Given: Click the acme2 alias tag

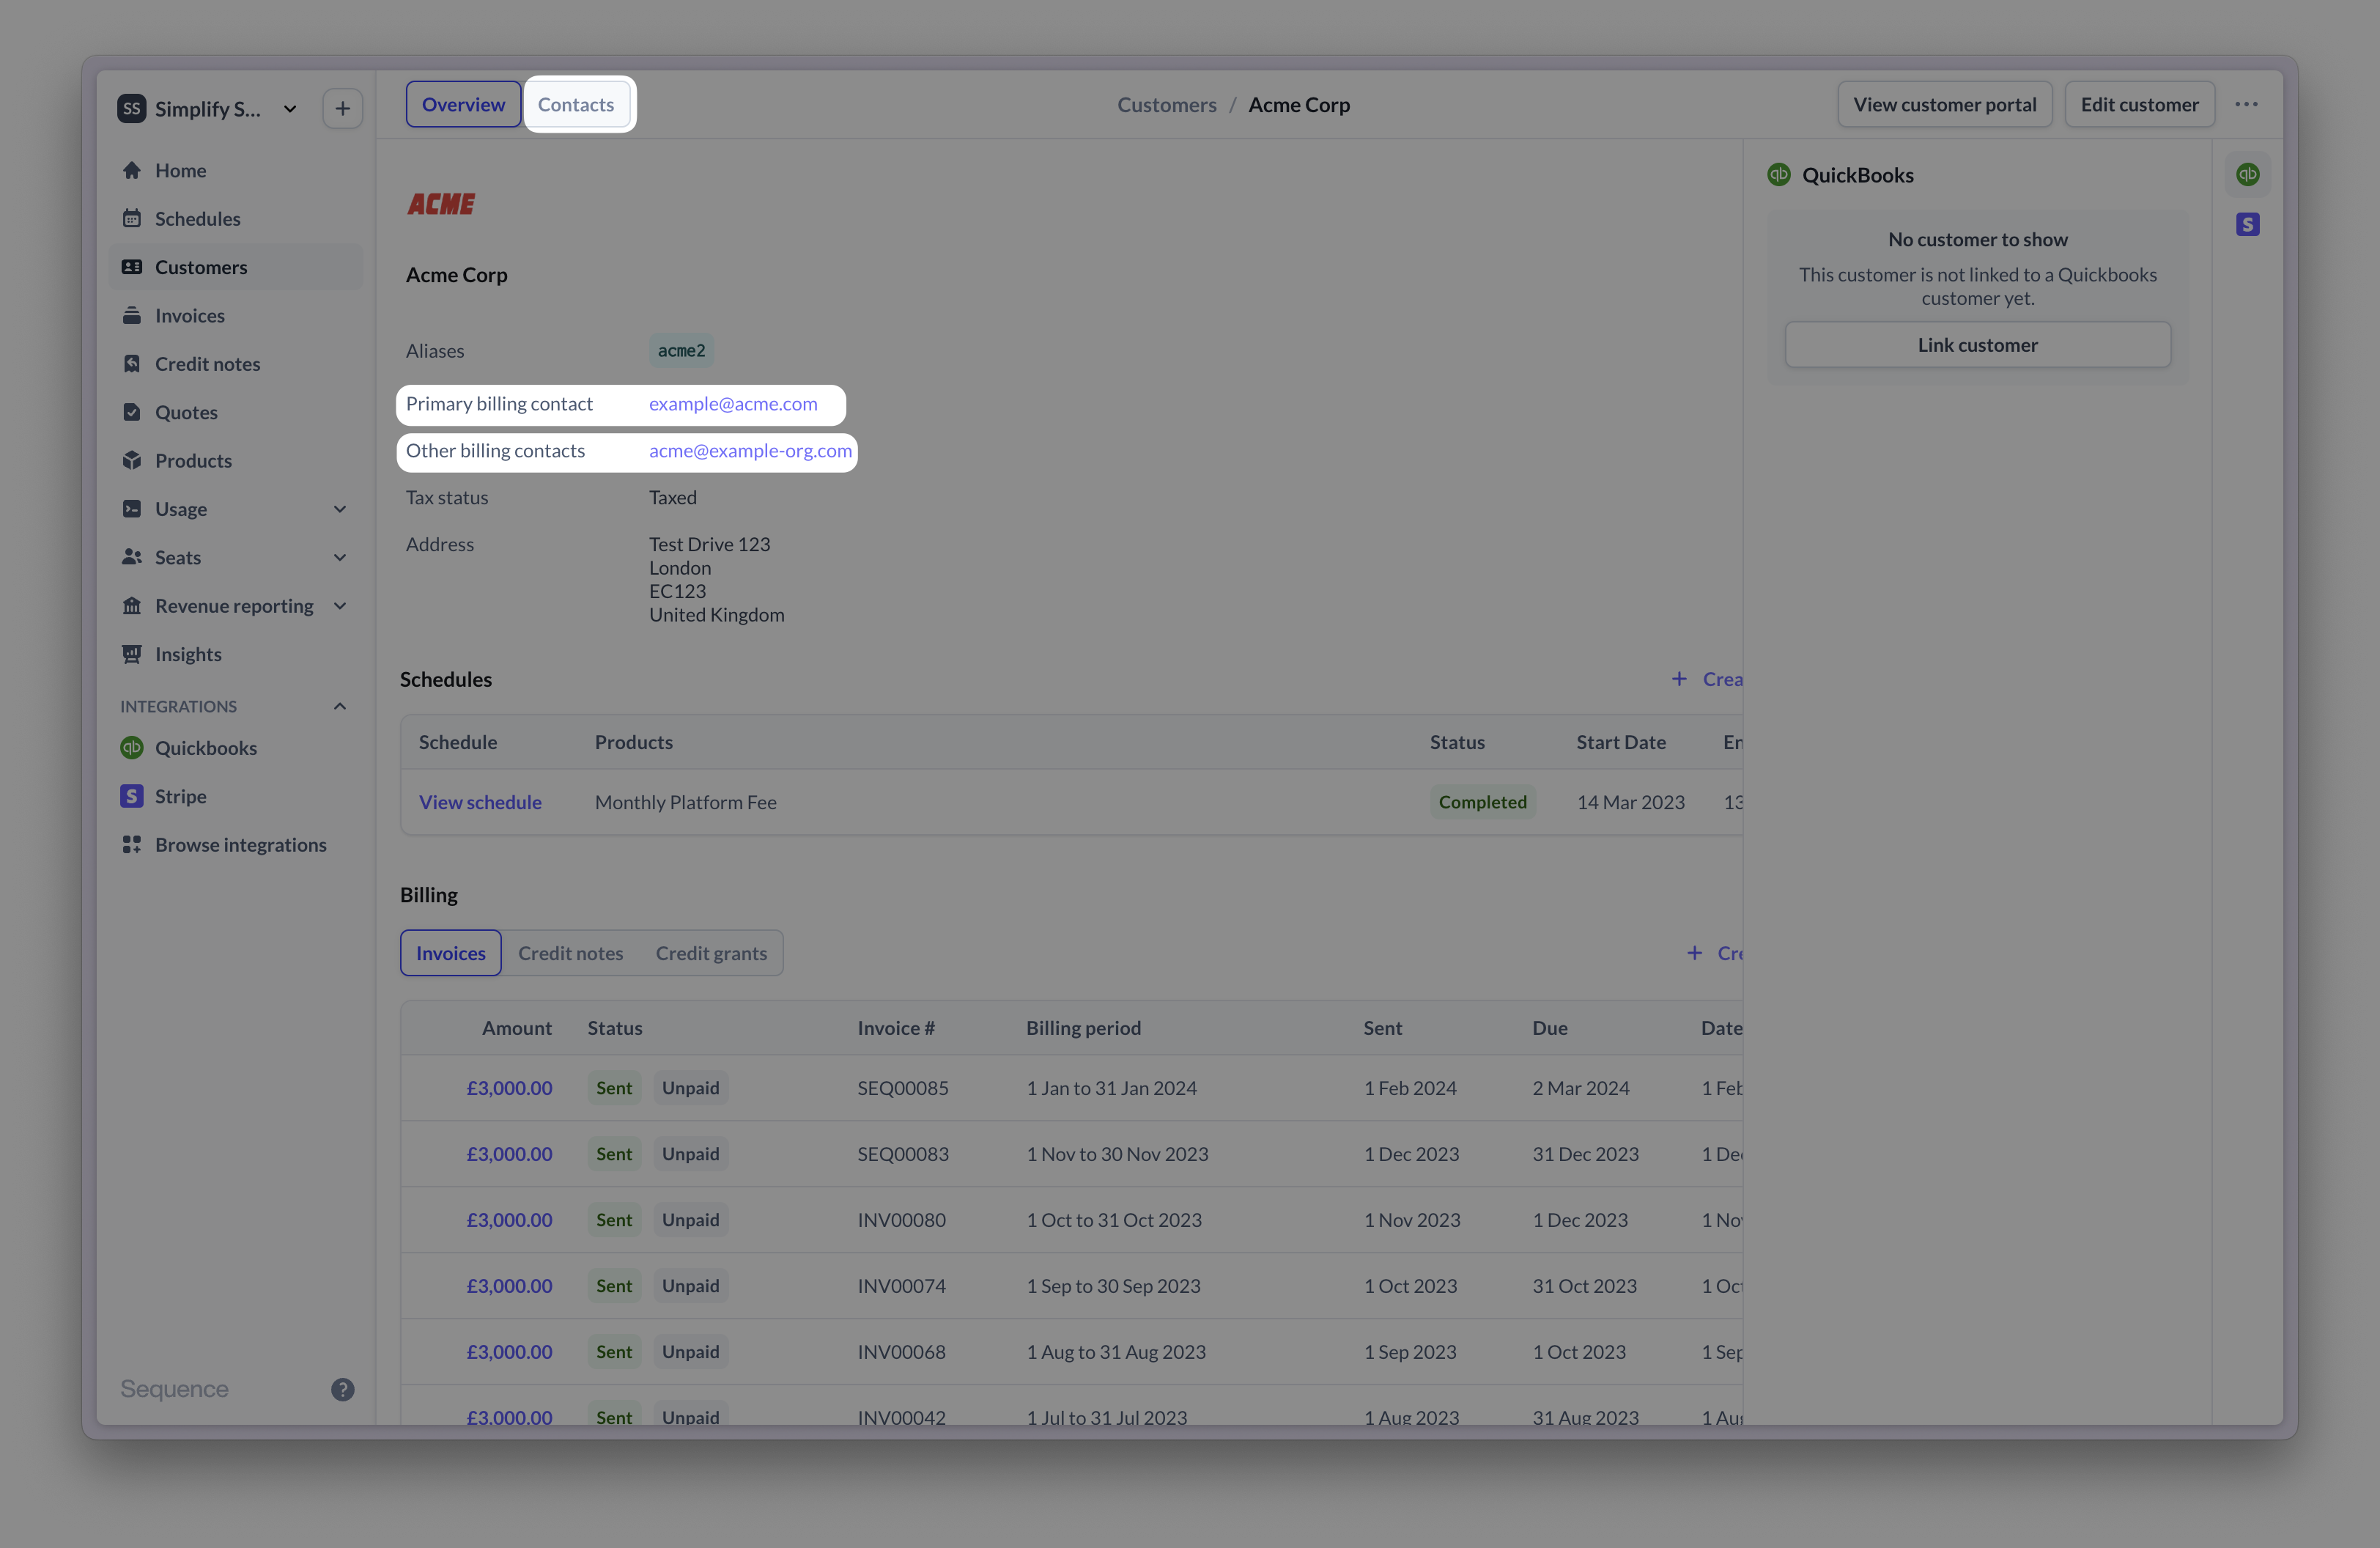Looking at the screenshot, I should tap(681, 351).
